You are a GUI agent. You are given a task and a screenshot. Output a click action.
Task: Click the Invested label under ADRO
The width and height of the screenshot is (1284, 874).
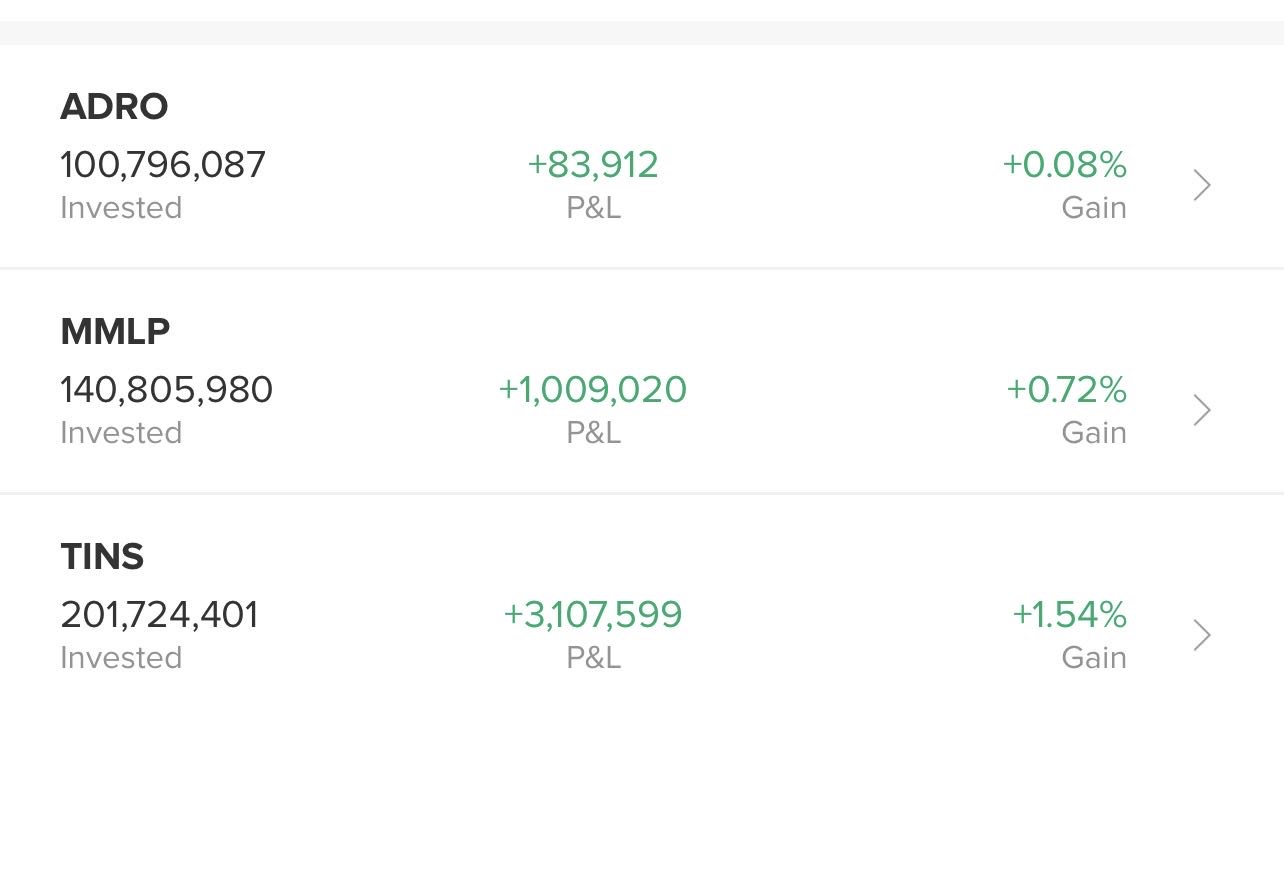pos(121,208)
